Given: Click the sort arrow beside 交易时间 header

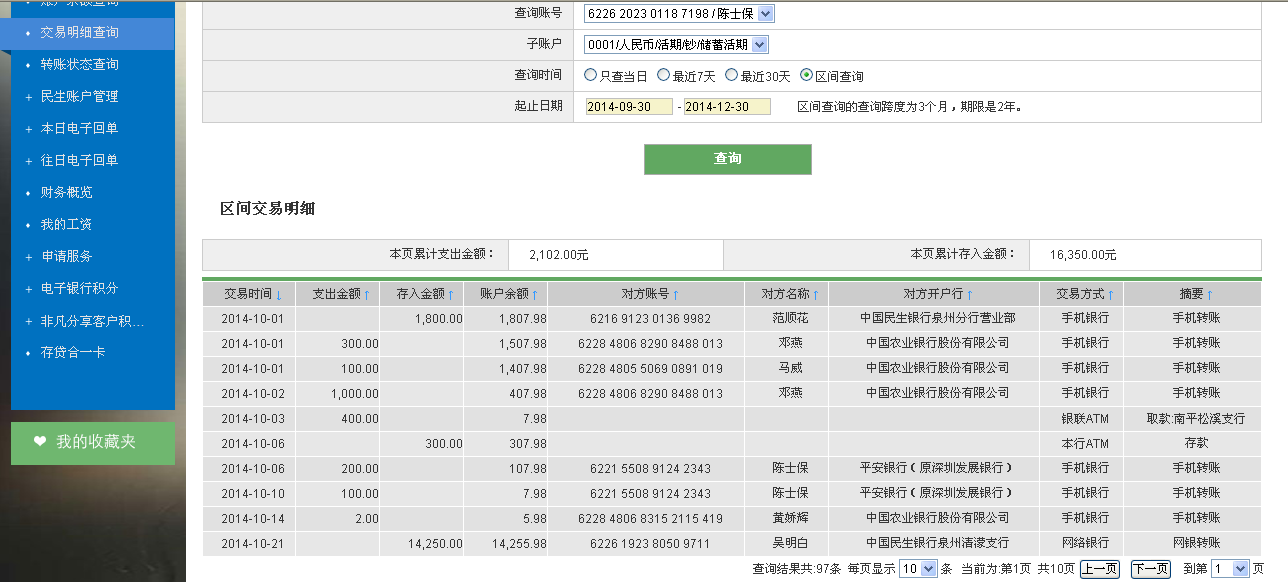Looking at the screenshot, I should [279, 295].
